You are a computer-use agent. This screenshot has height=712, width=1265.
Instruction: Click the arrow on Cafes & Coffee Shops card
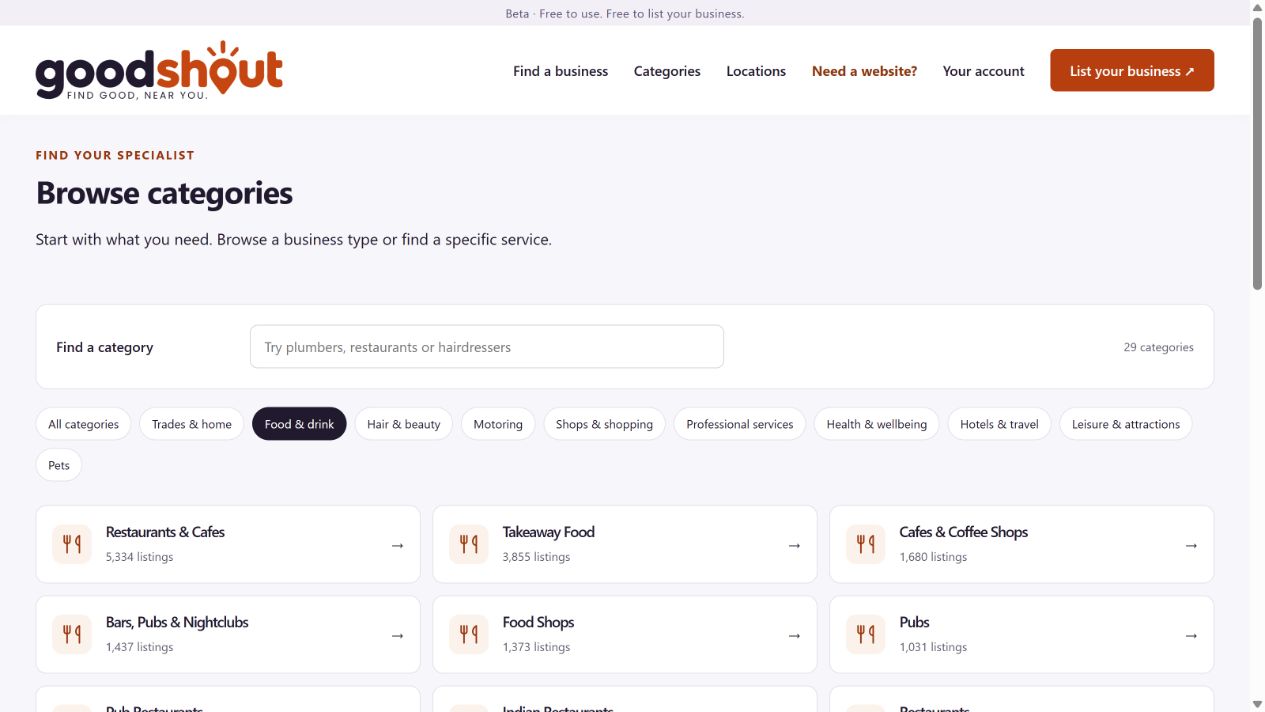[x=1191, y=545]
